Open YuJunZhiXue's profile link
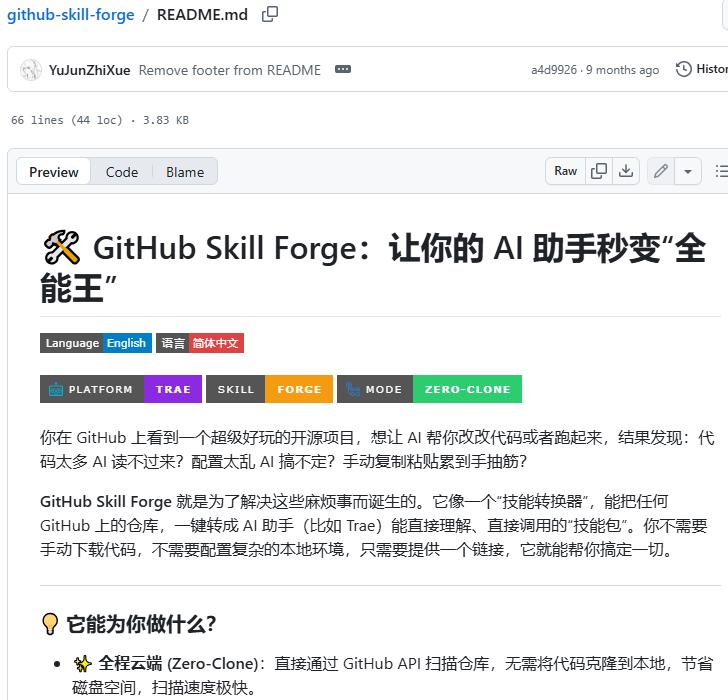The width and height of the screenshot is (728, 700). point(89,70)
